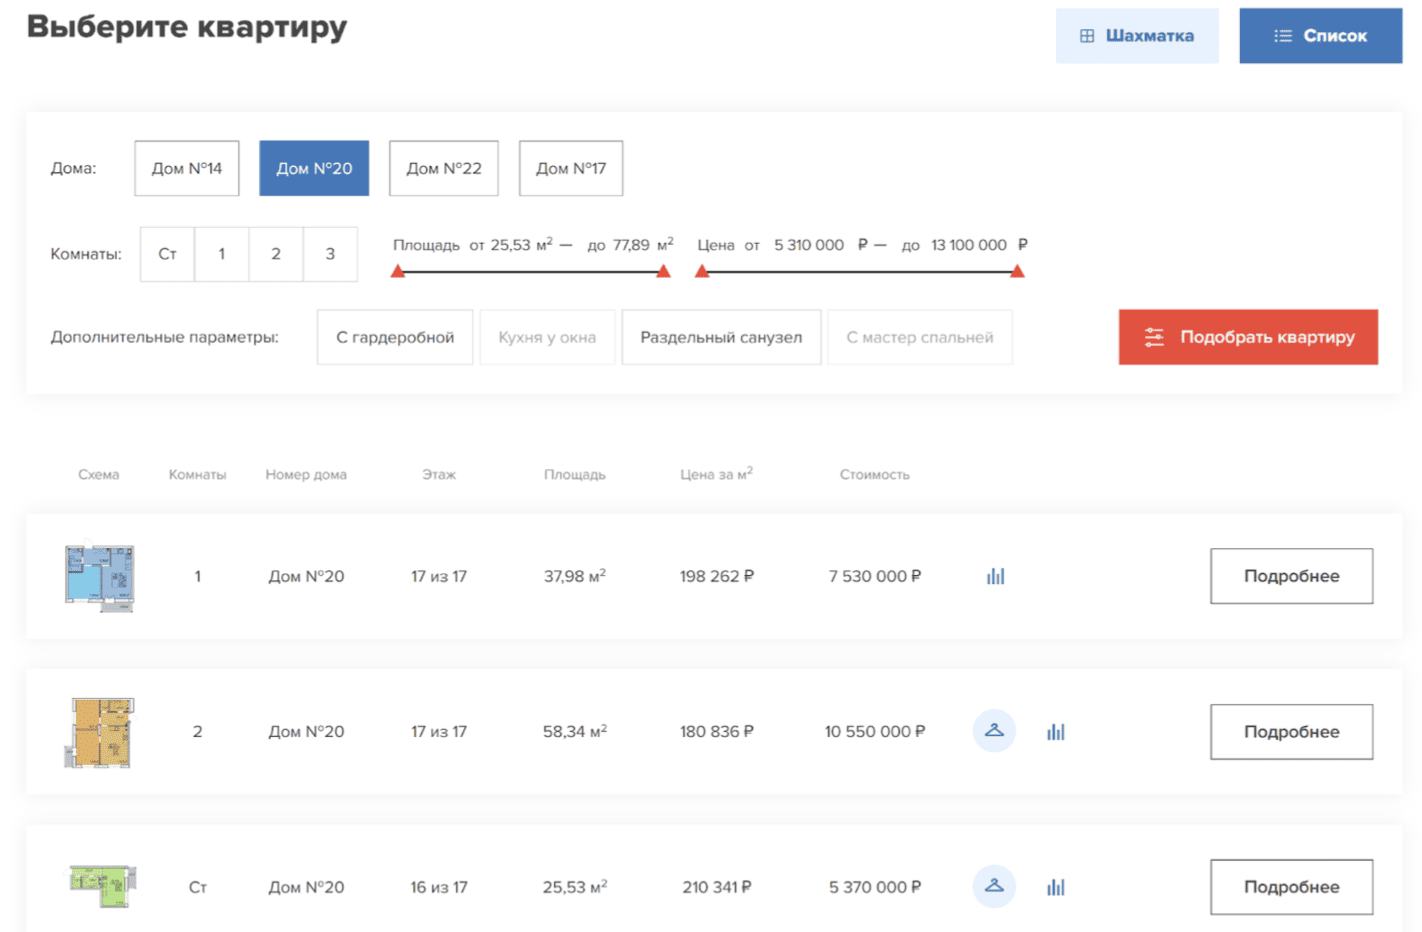The width and height of the screenshot is (1422, 932).
Task: Click the minimum price slider handle
Action: [702, 271]
